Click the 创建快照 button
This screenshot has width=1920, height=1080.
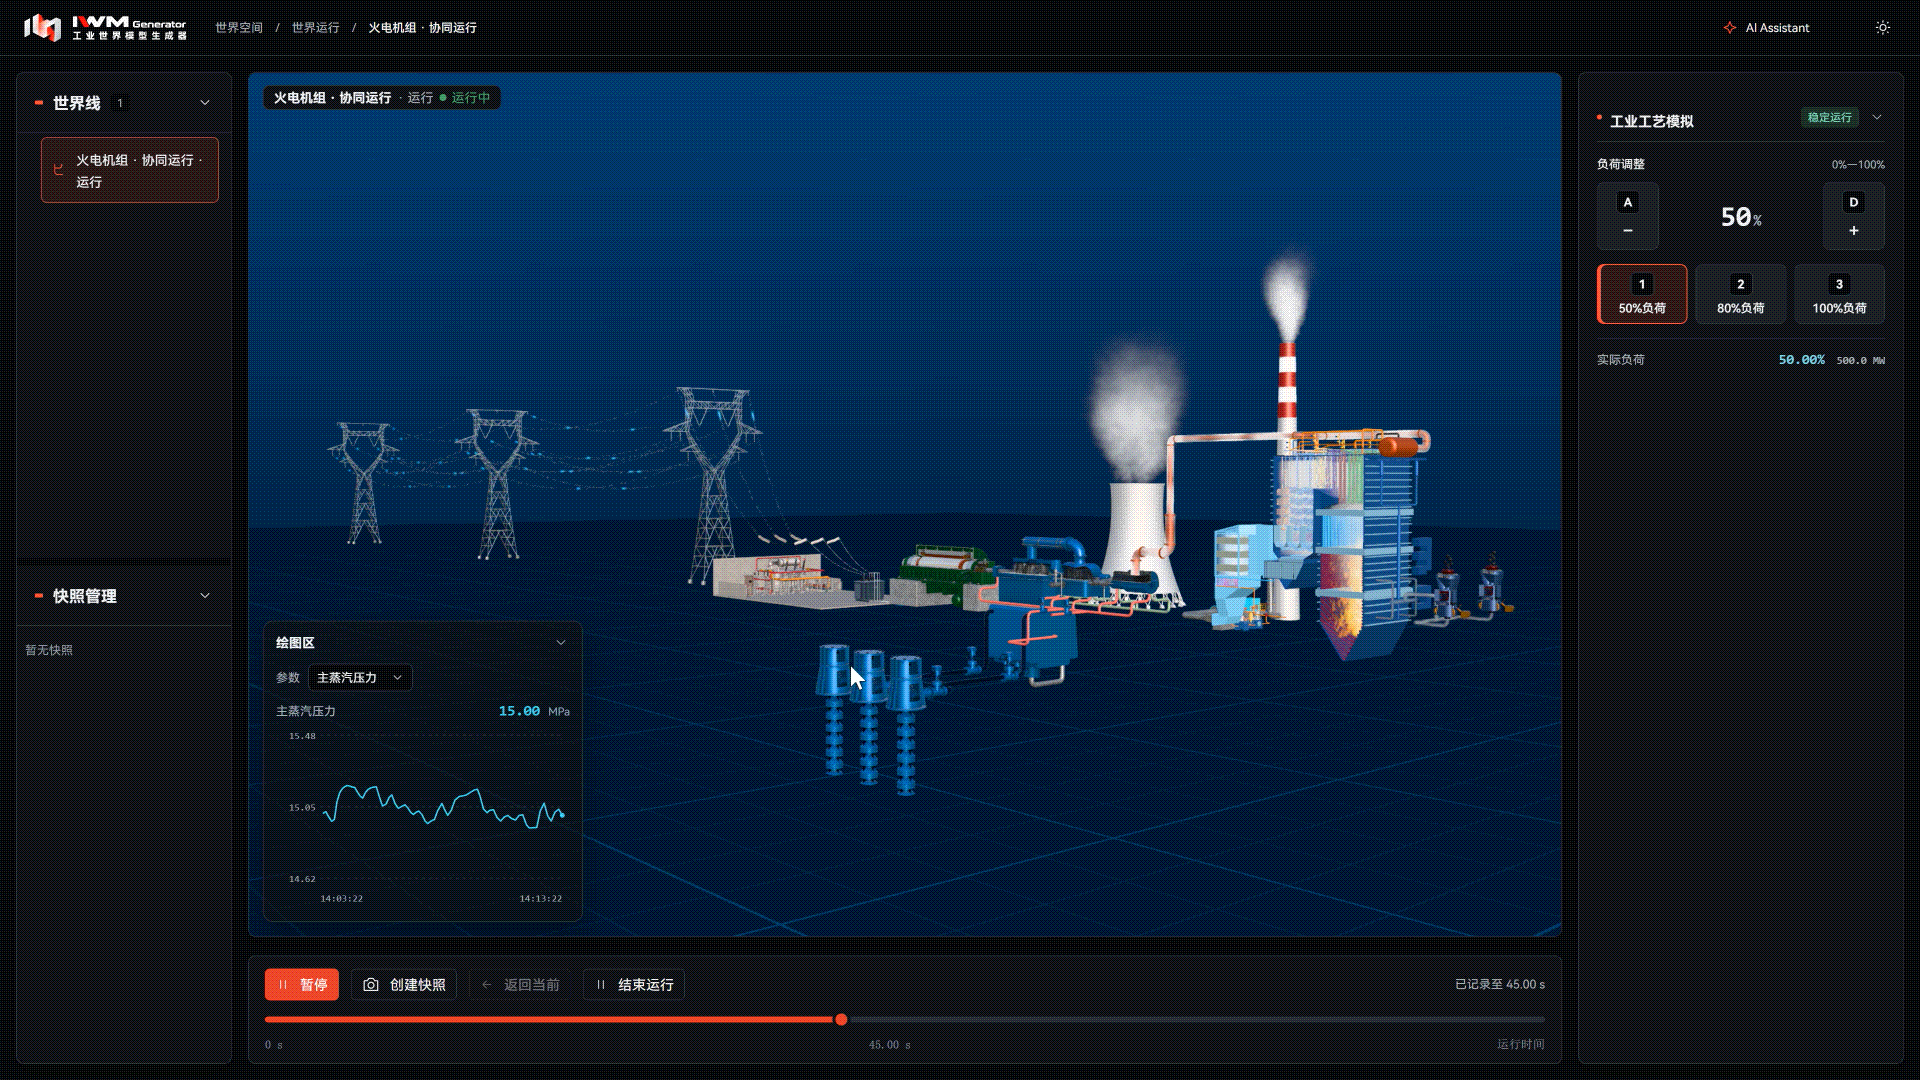pyautogui.click(x=404, y=985)
